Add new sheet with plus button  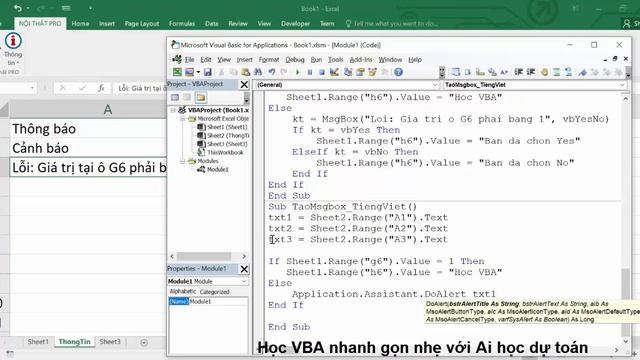[x=144, y=342]
